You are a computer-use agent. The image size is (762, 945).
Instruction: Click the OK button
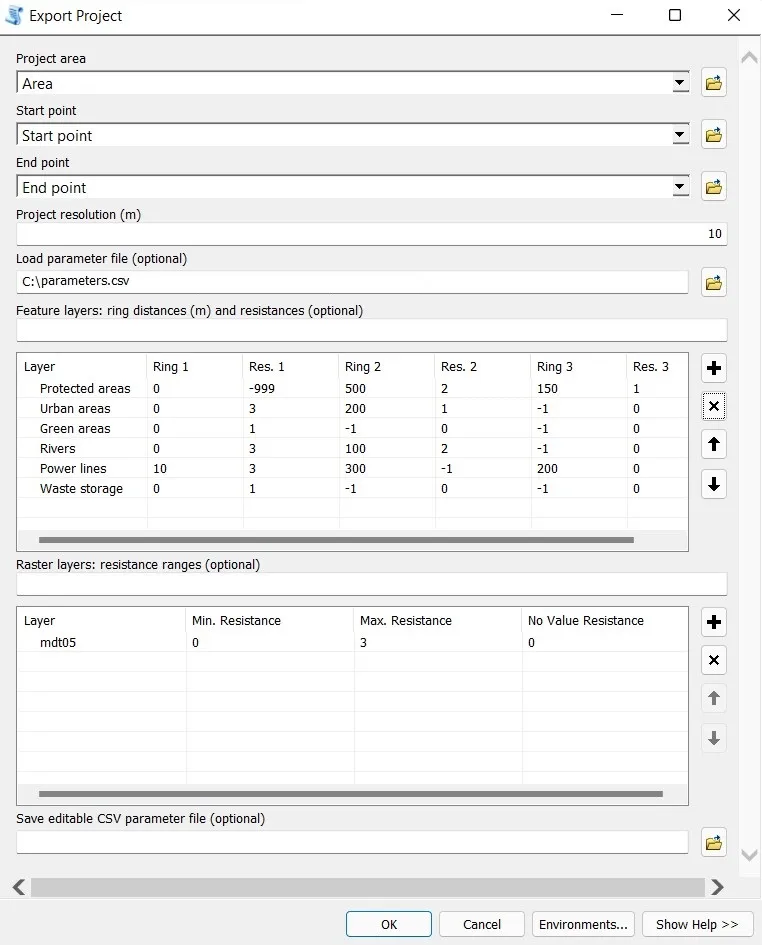[x=388, y=924]
